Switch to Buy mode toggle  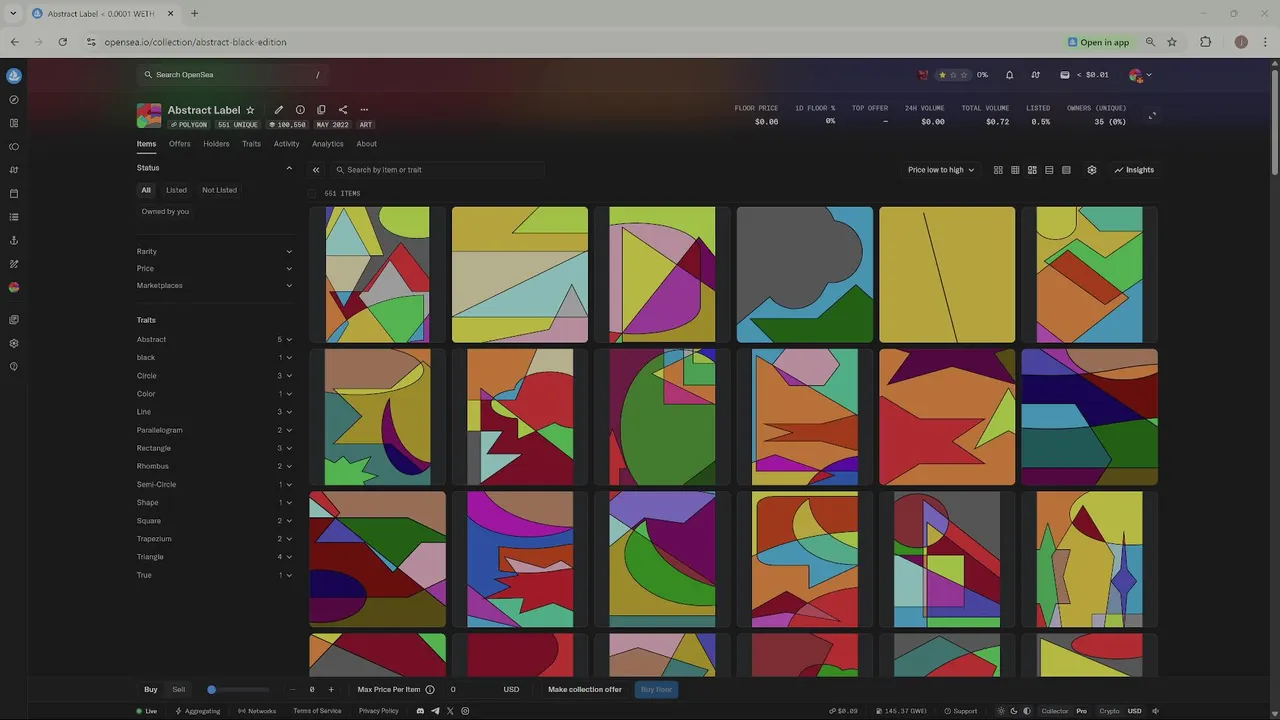point(151,689)
